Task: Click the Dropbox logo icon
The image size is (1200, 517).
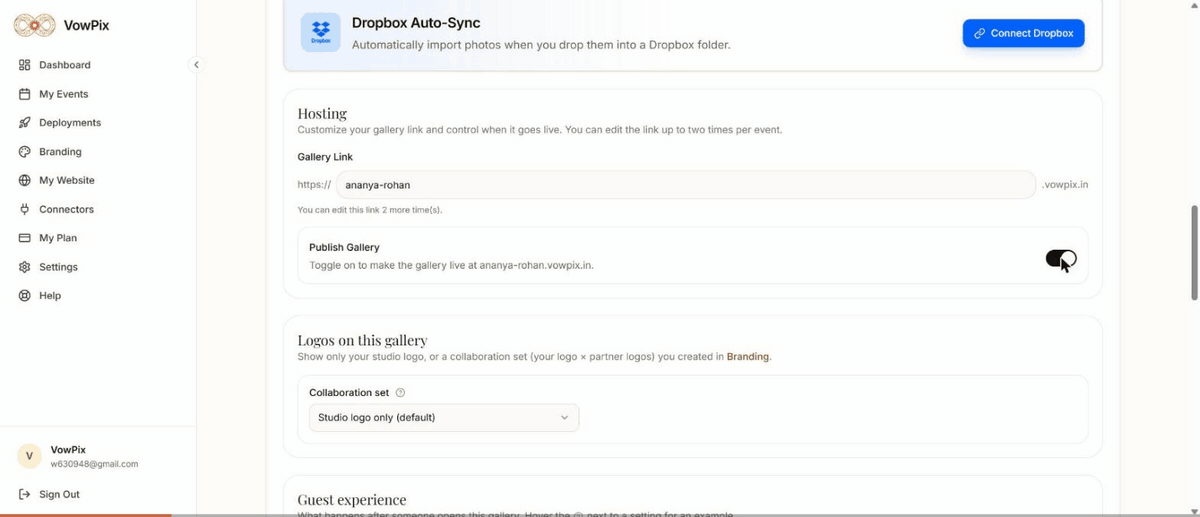Action: pyautogui.click(x=321, y=32)
